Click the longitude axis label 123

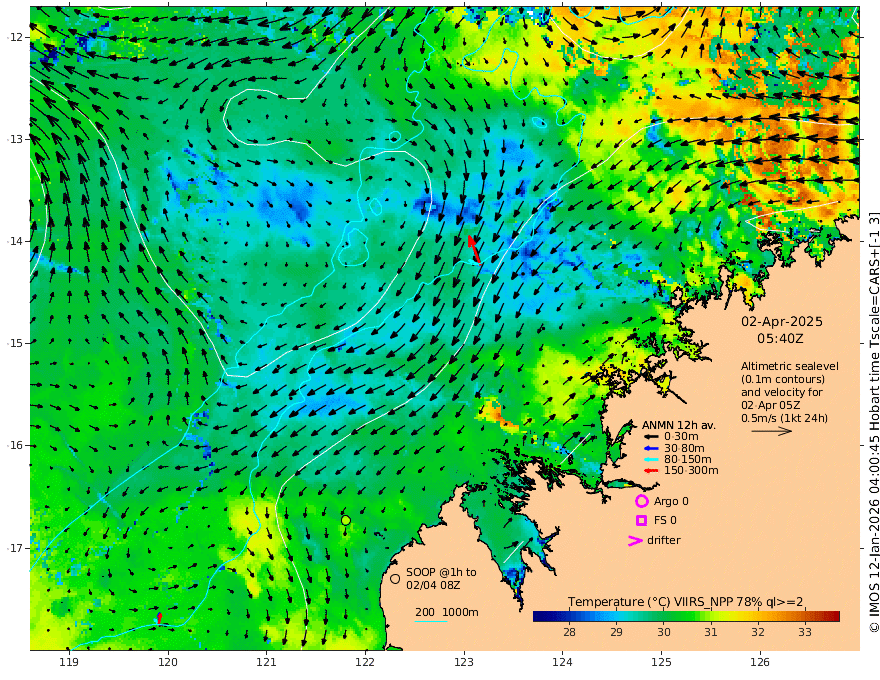tap(464, 662)
